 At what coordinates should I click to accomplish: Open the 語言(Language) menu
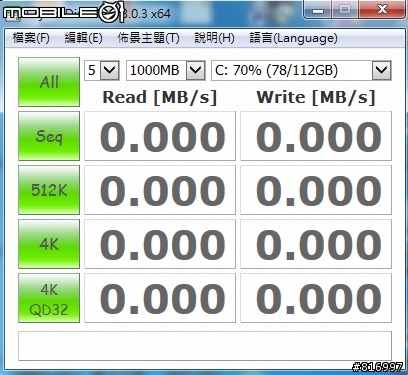[x=293, y=38]
